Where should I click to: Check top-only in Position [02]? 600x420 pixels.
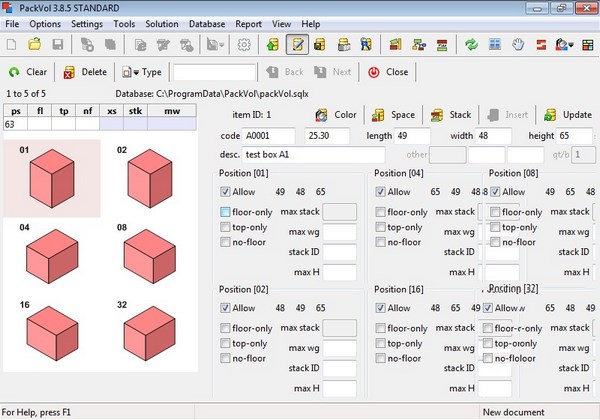225,343
